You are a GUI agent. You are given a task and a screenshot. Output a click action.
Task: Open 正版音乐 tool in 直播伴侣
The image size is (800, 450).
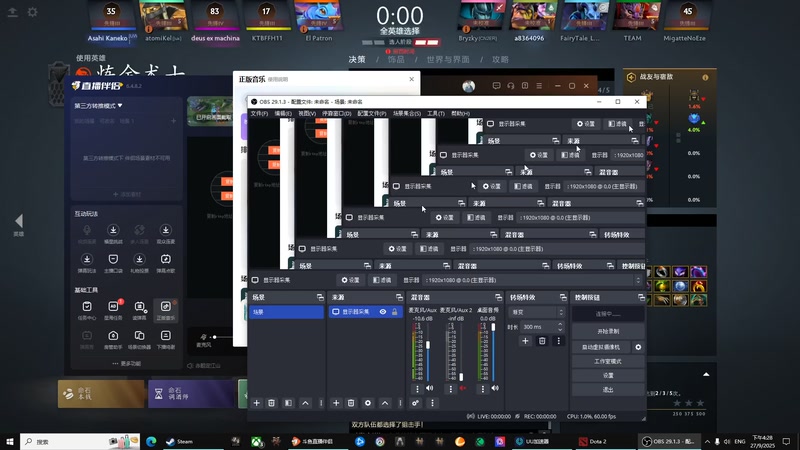pyautogui.click(x=165, y=310)
